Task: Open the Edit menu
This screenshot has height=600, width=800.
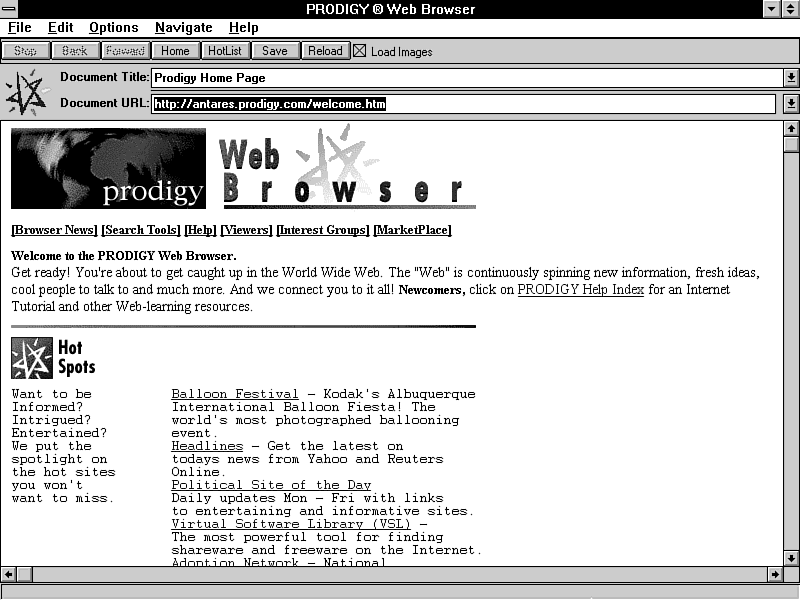Action: click(60, 28)
